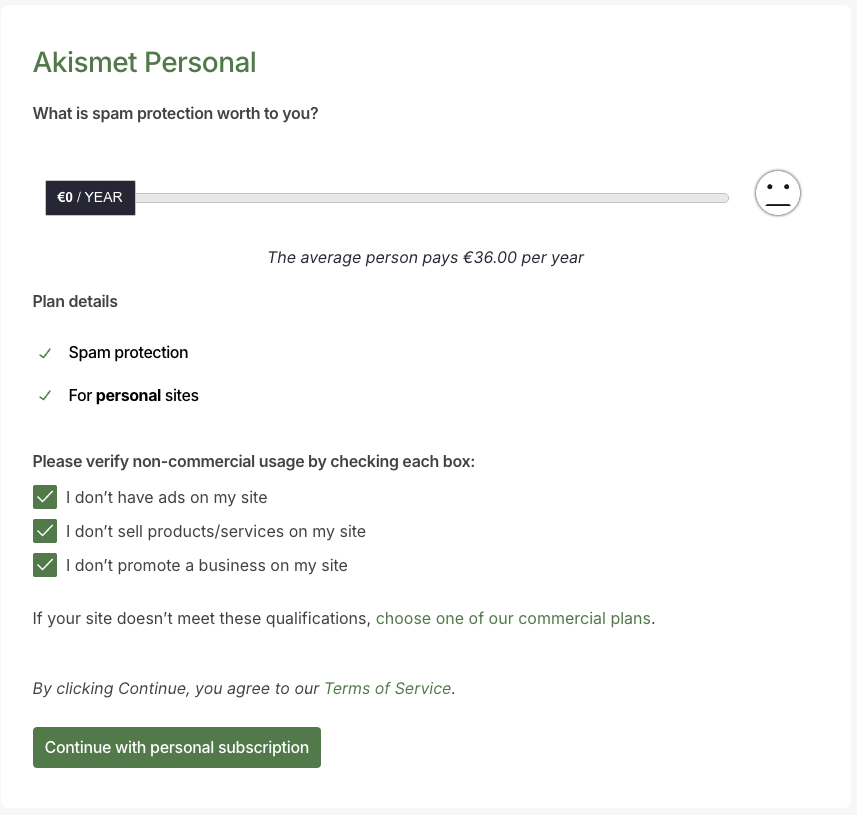Click the verify non-commercial usage heading

click(253, 461)
